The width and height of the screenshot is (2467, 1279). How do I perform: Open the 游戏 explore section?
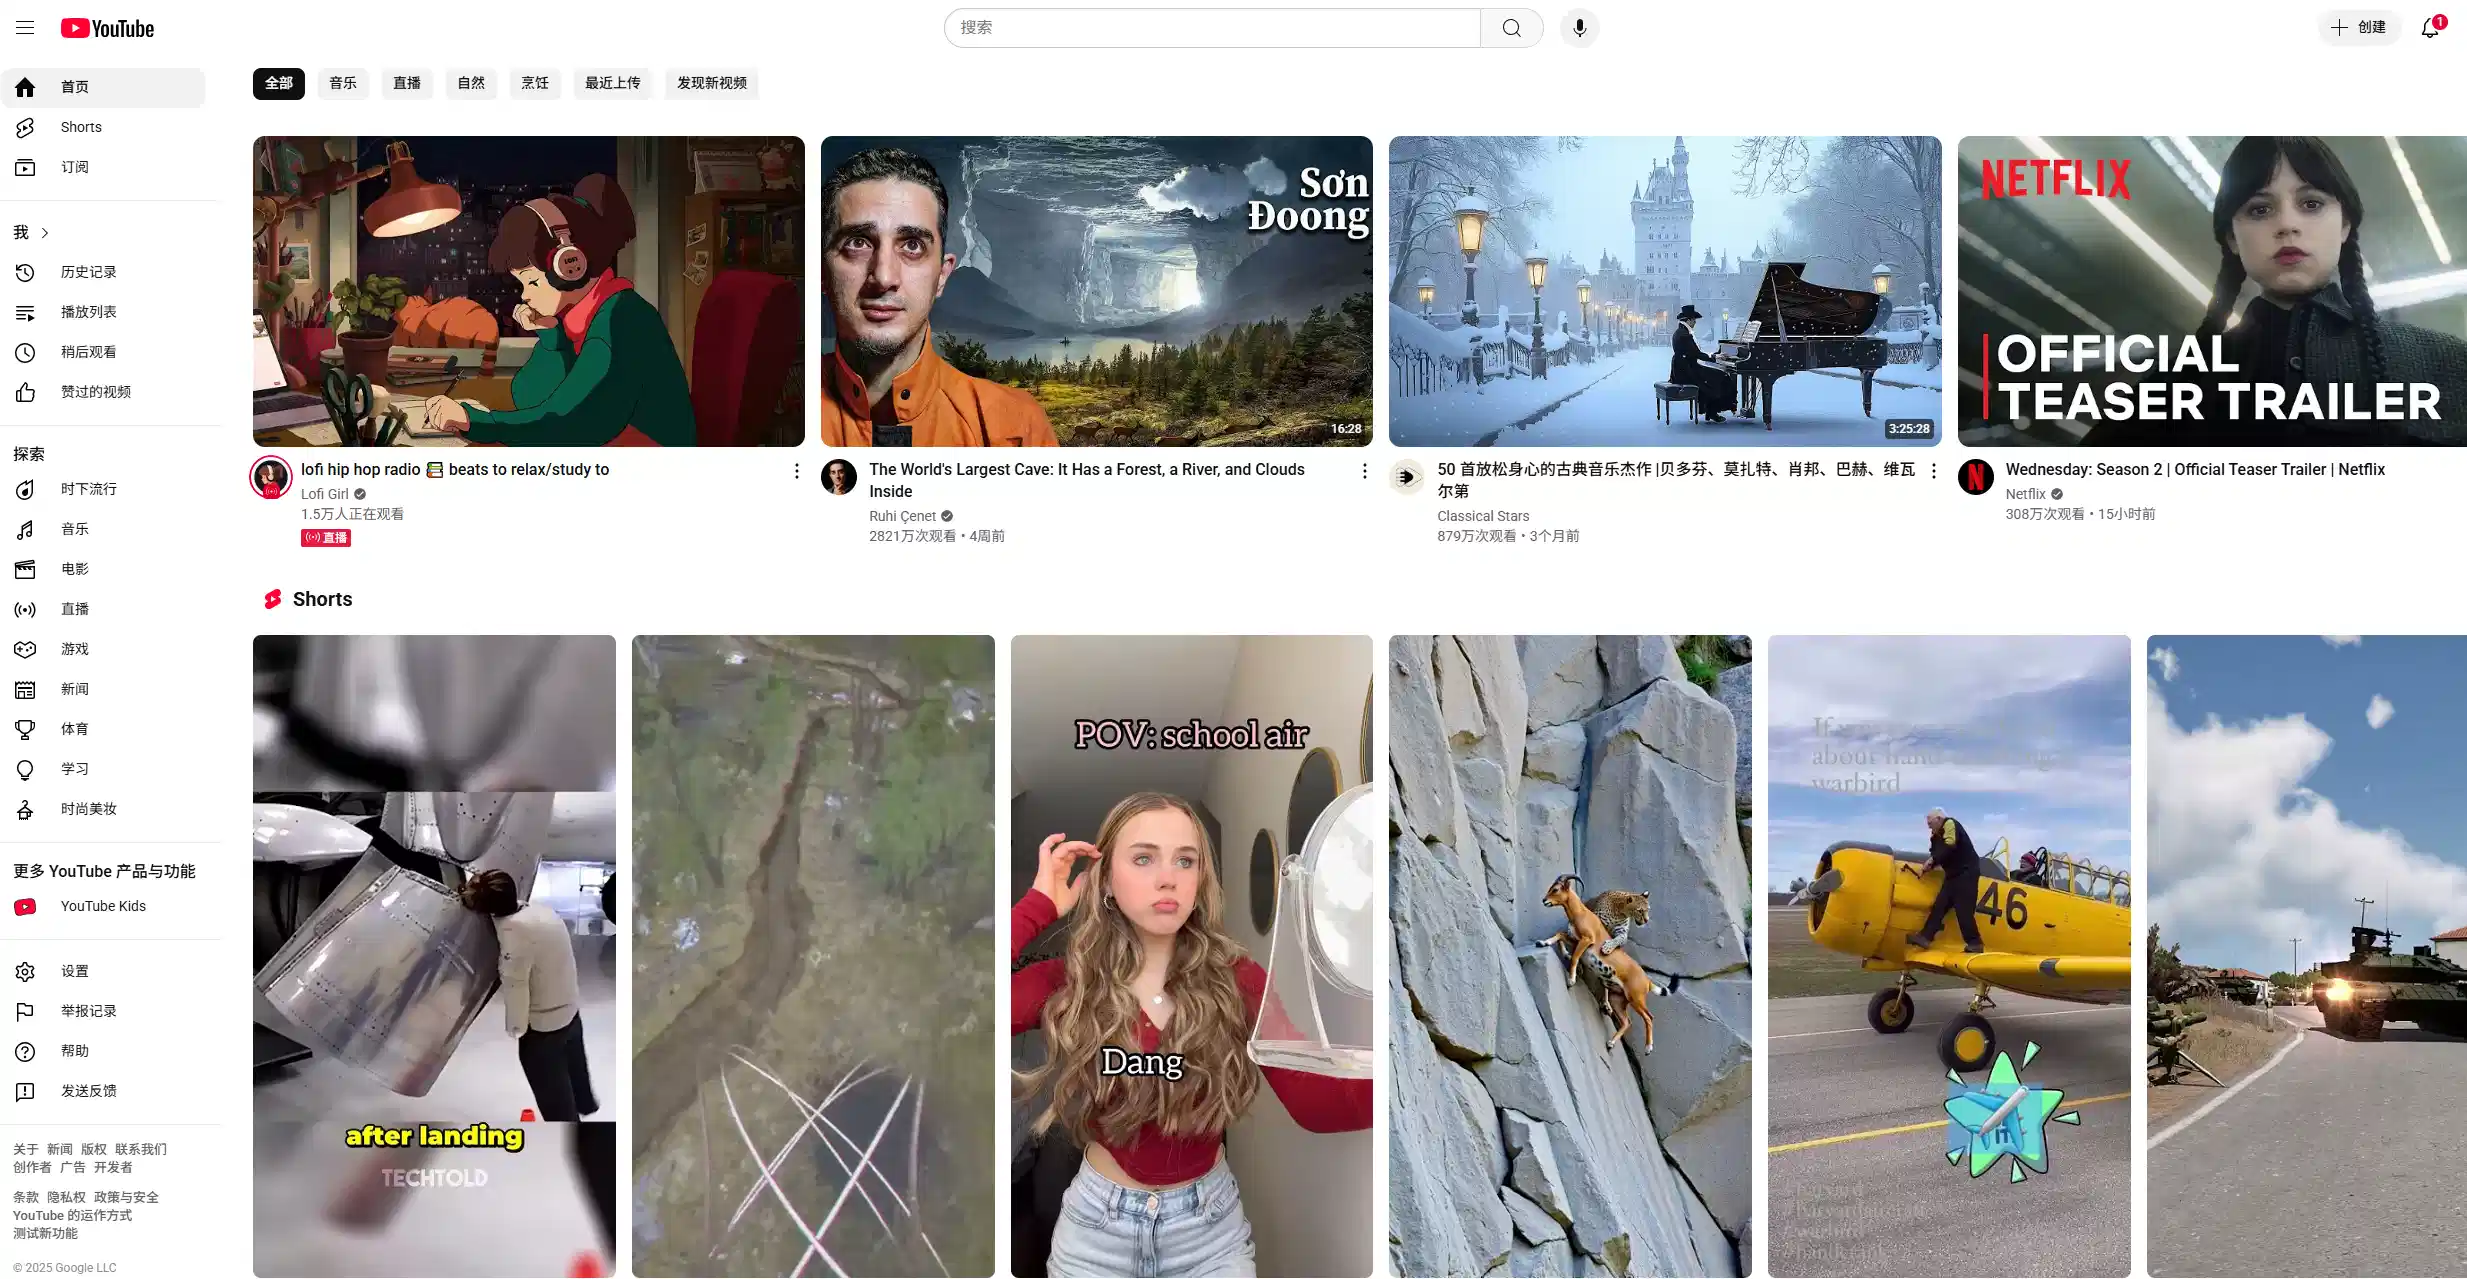[x=74, y=649]
